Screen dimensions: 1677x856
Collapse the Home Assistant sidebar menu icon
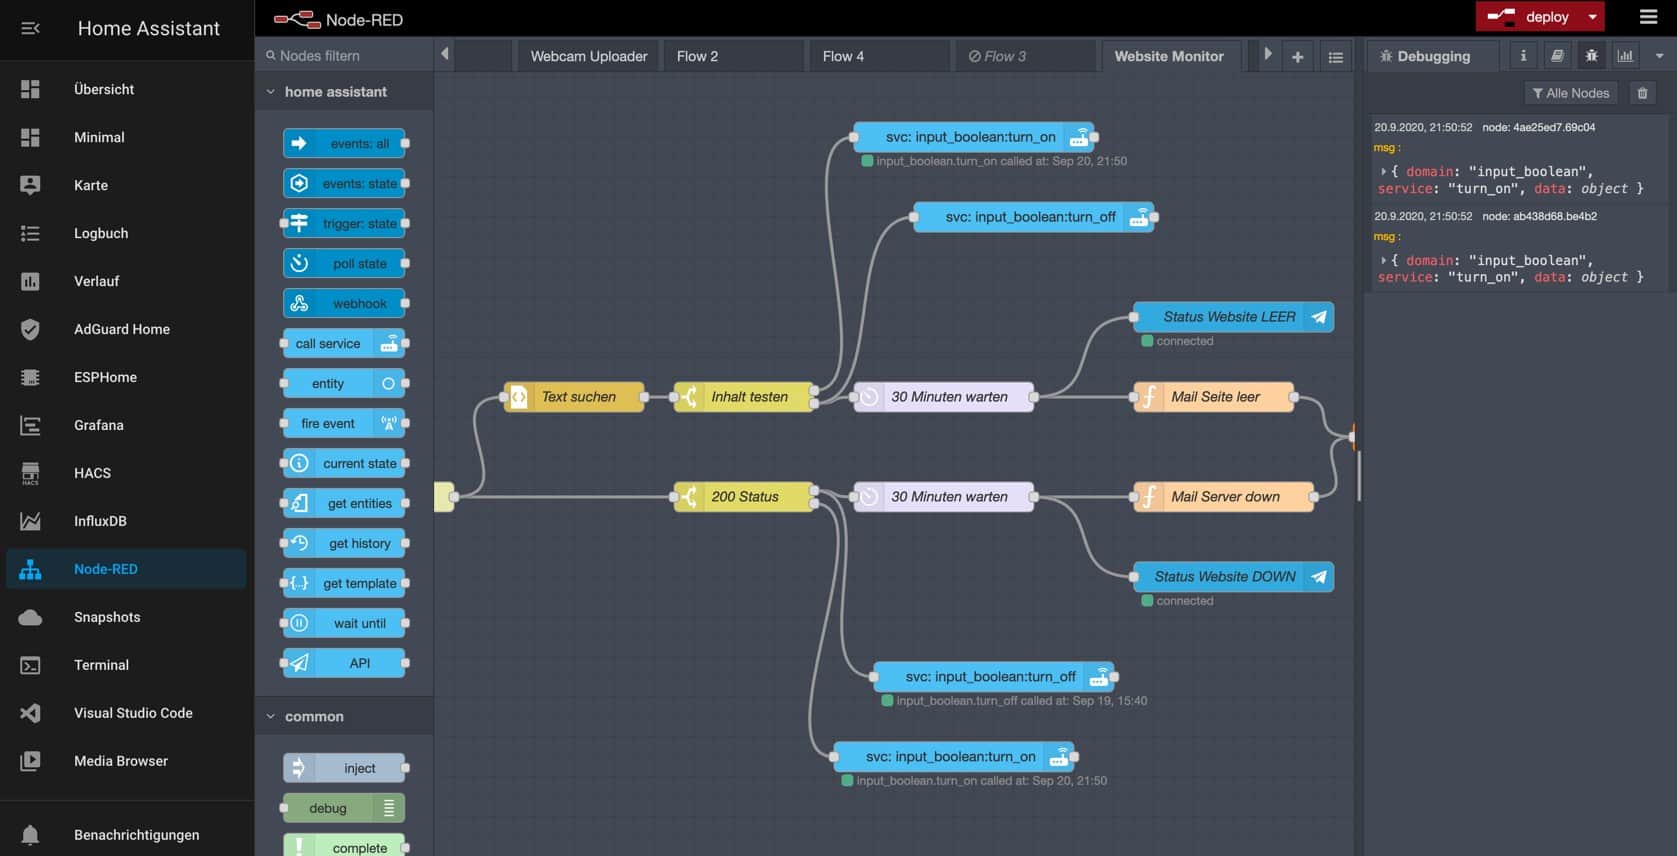pyautogui.click(x=30, y=28)
